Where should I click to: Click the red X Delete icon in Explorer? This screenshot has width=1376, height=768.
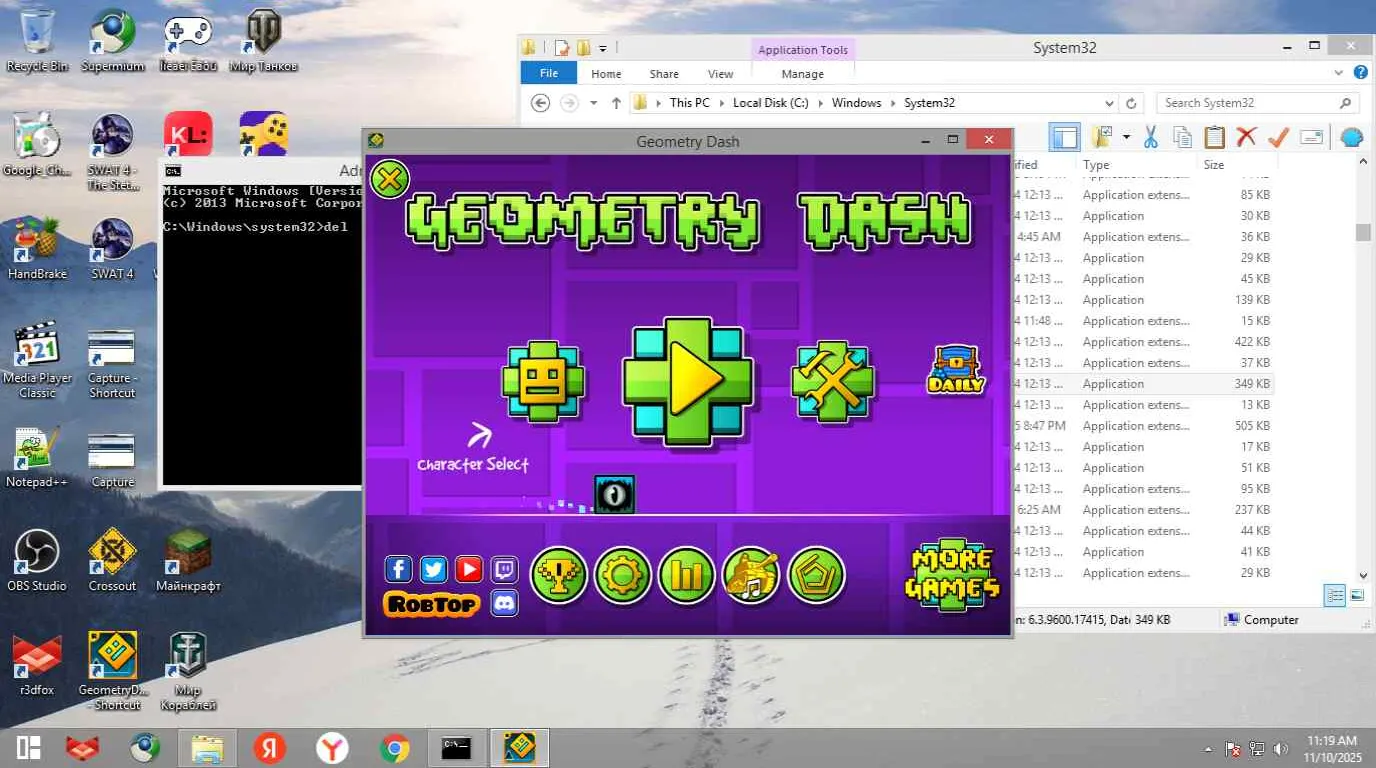(1246, 137)
